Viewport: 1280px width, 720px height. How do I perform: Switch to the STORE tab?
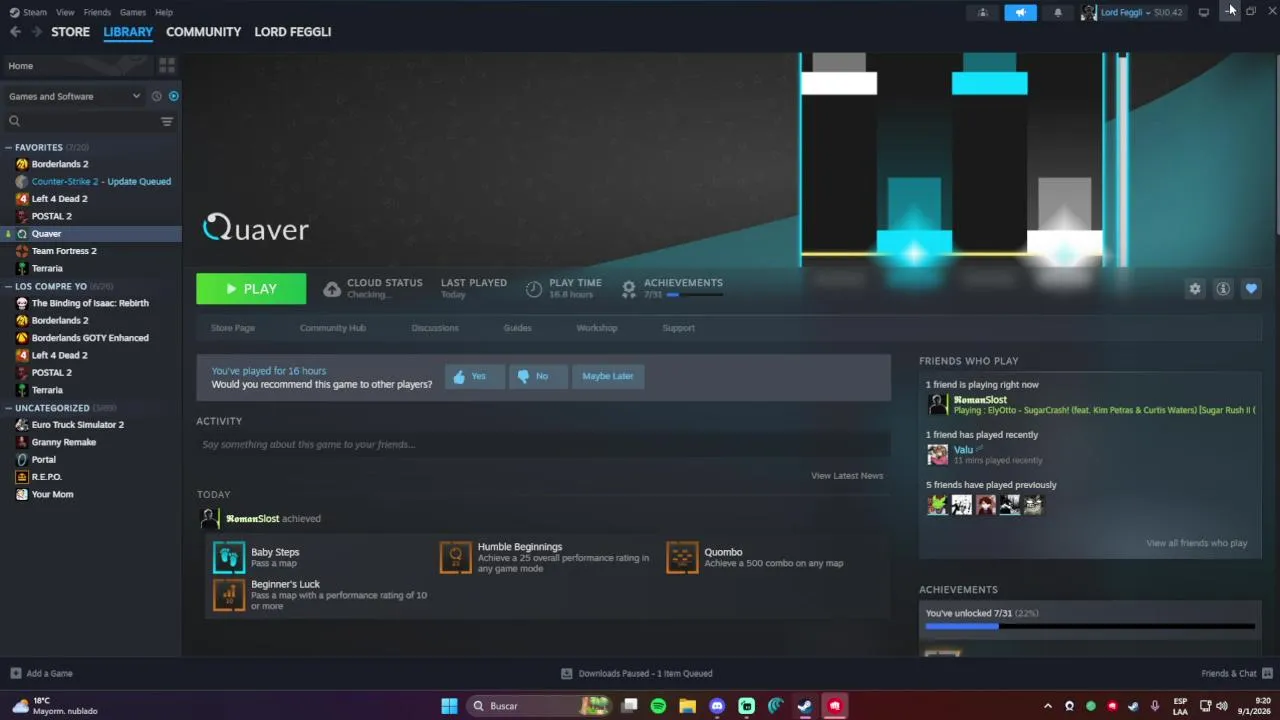coord(70,32)
